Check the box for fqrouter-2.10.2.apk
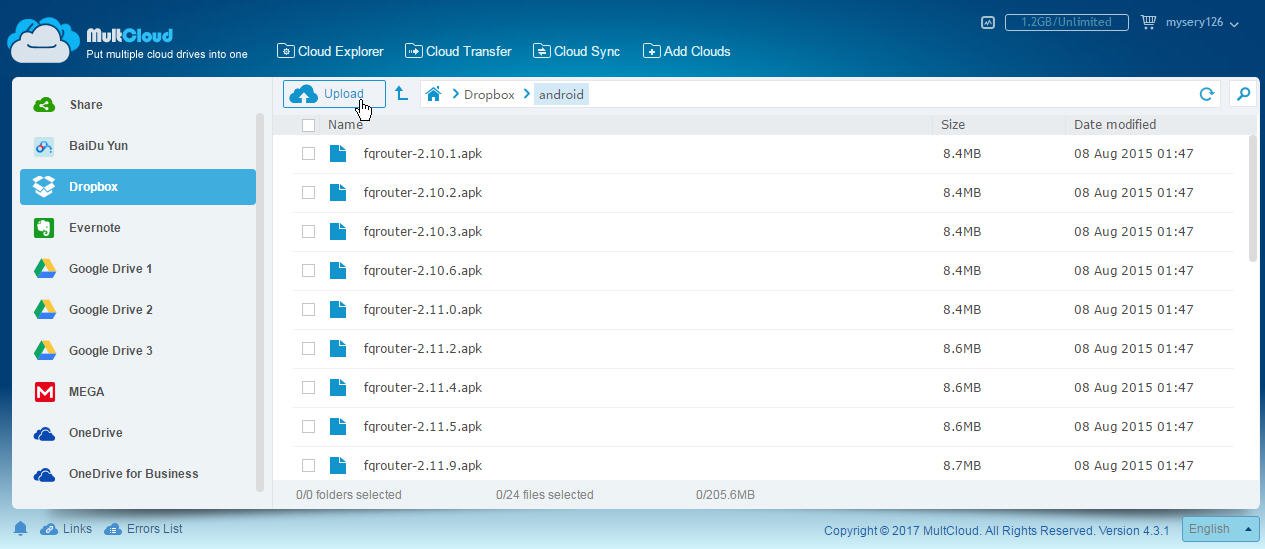Screen dimensions: 1265x549 (x=308, y=192)
